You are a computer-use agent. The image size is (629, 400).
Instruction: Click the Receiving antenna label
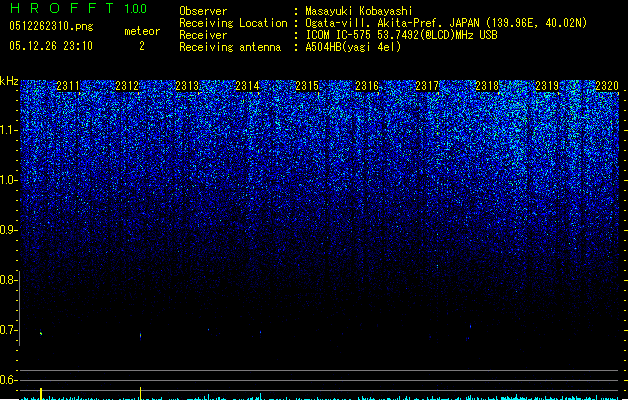pos(230,47)
